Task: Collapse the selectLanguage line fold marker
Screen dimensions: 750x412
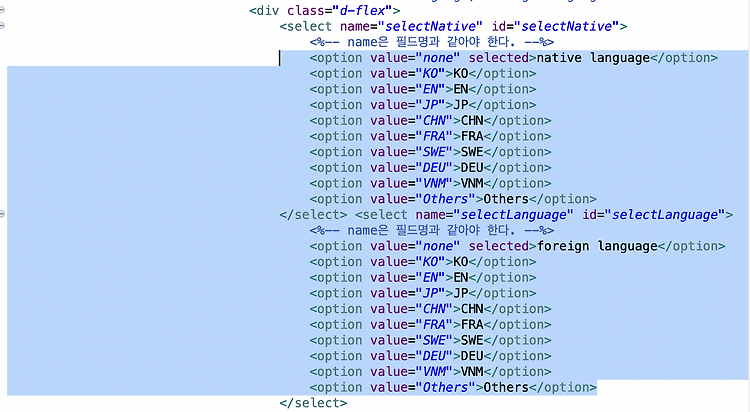Action: (x=2, y=214)
